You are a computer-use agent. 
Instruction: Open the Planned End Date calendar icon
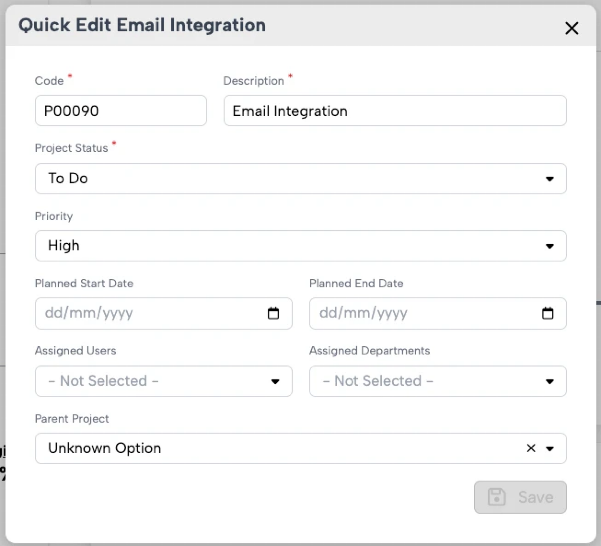coord(547,313)
